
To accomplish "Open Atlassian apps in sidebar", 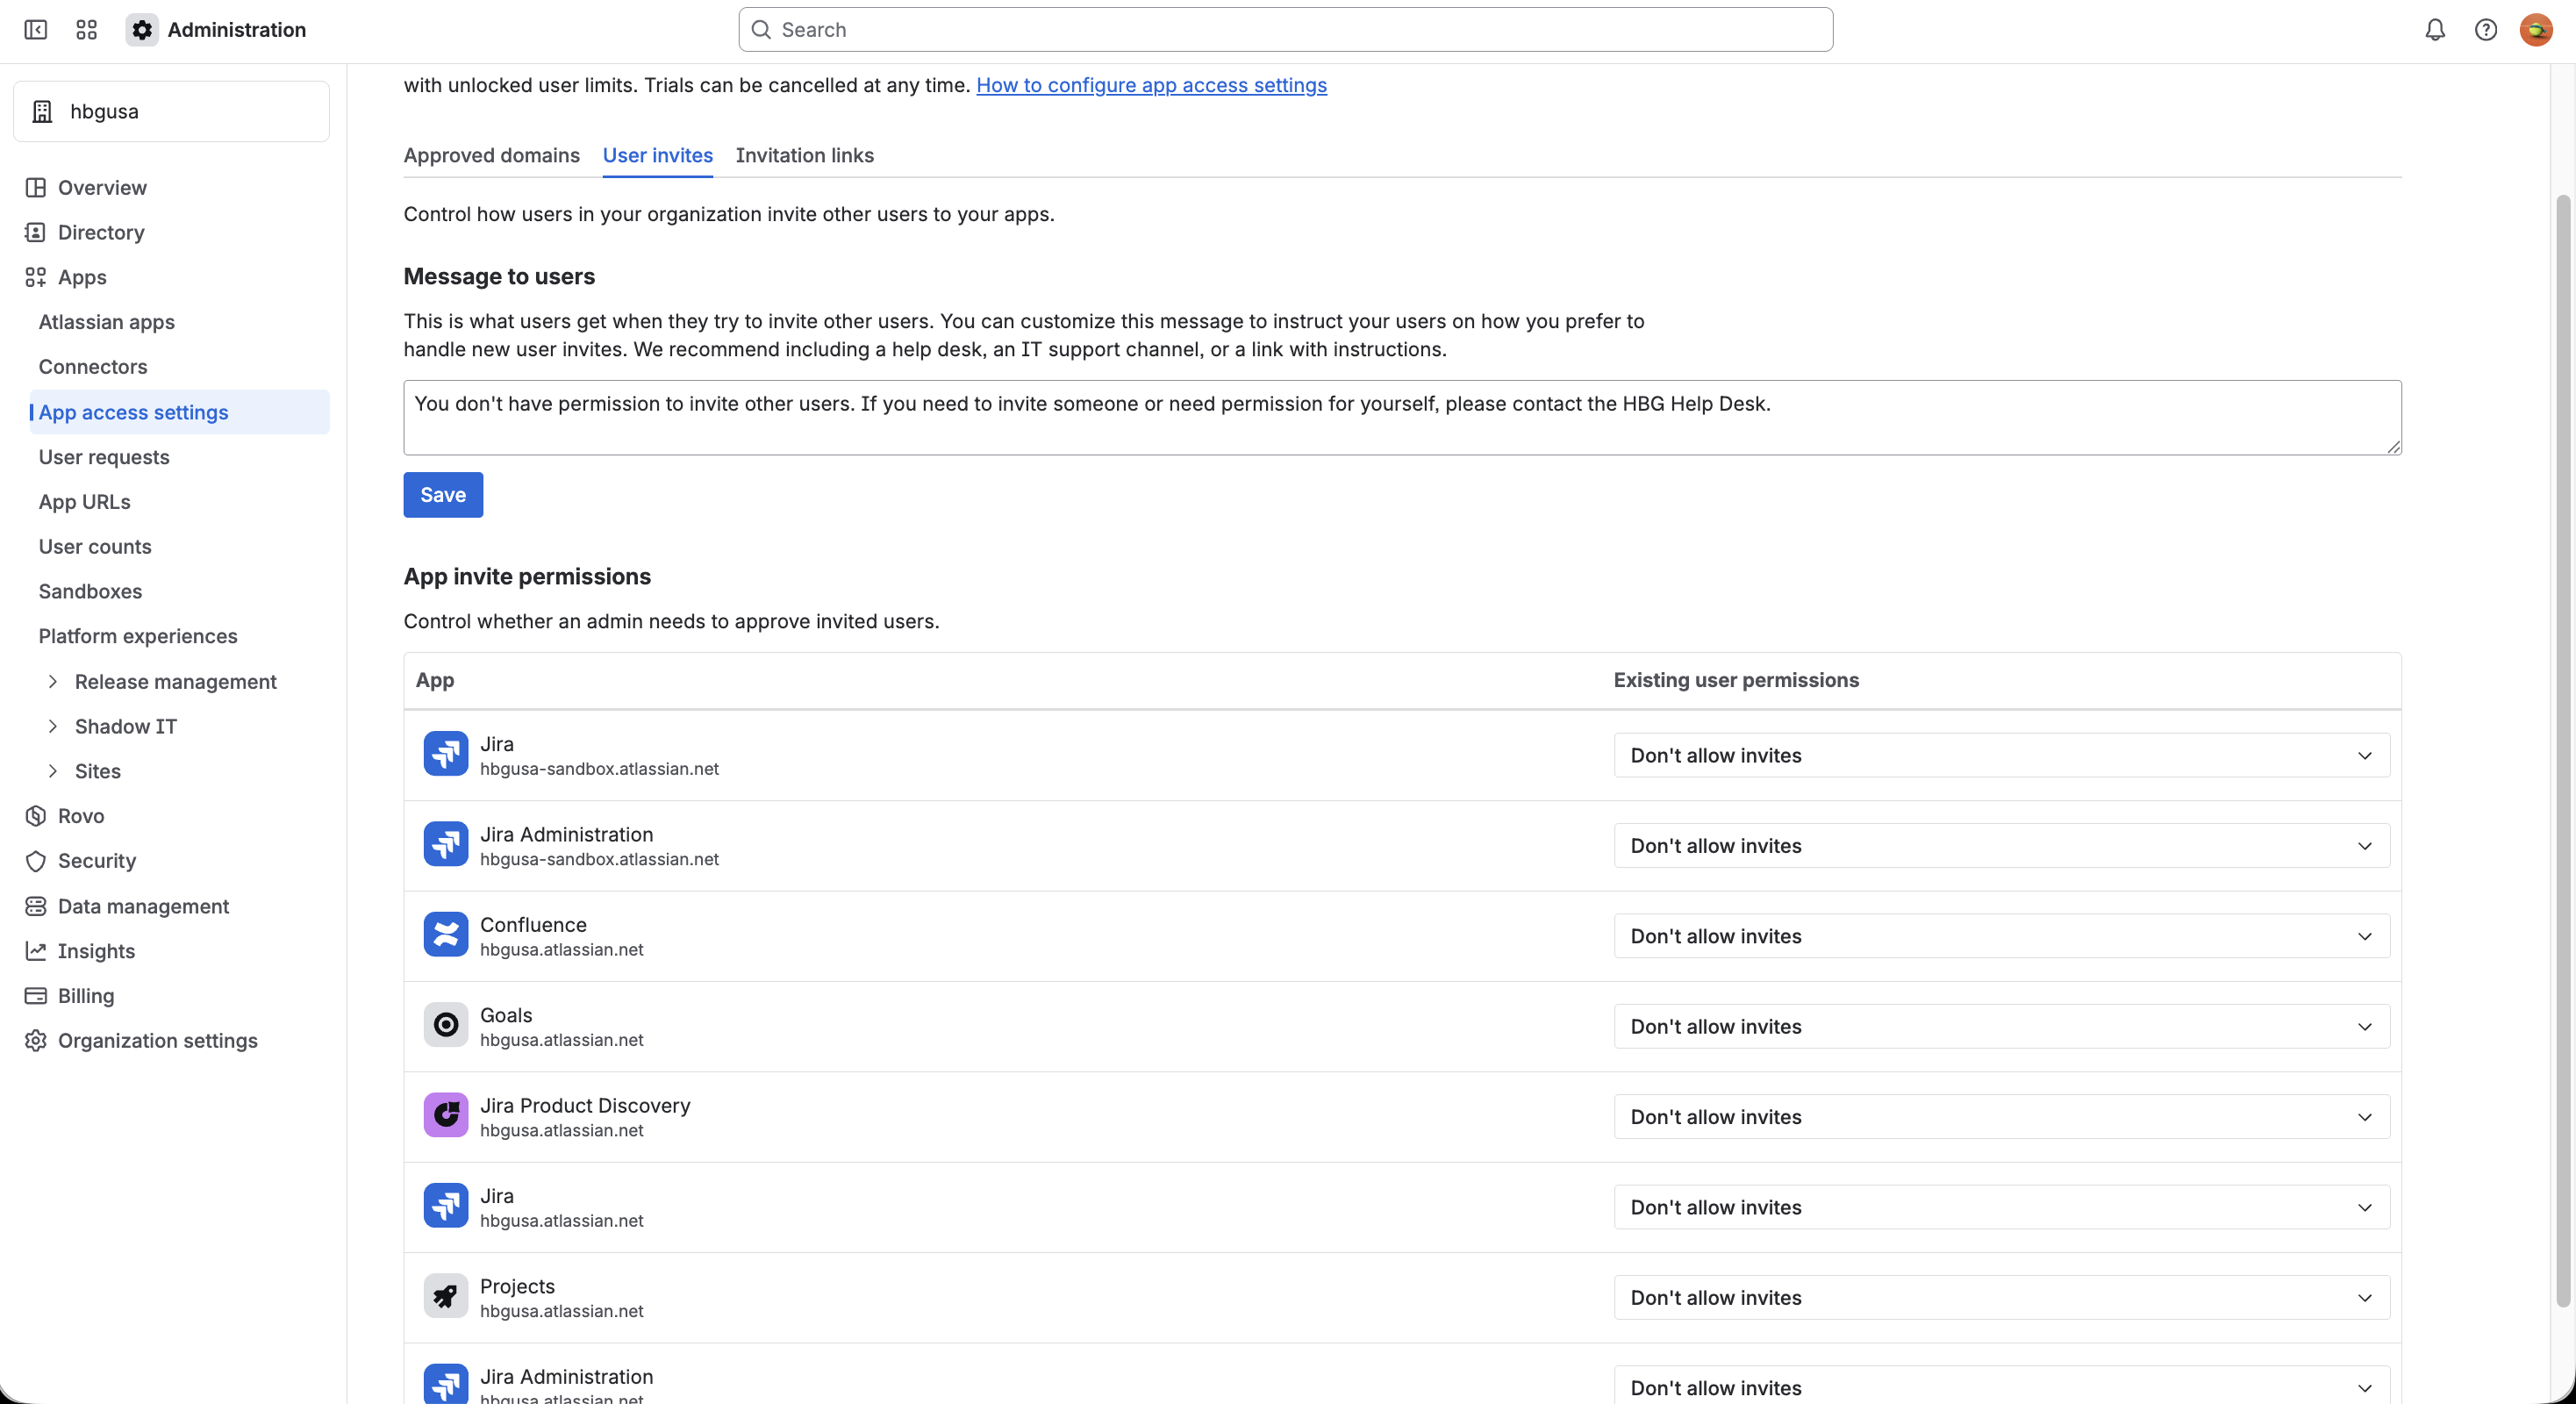I will [x=107, y=322].
